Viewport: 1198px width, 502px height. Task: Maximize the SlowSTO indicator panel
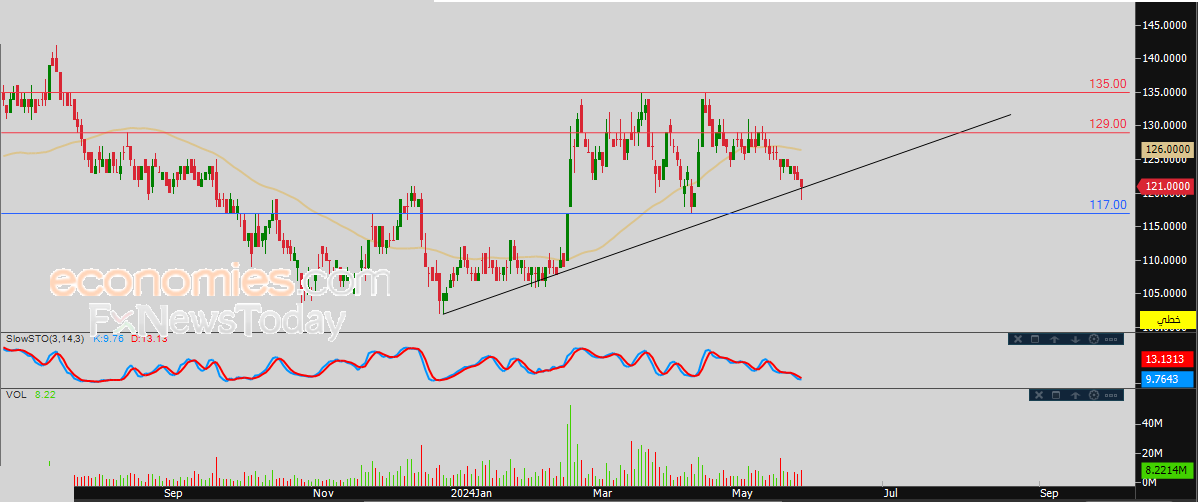pyautogui.click(x=1035, y=339)
